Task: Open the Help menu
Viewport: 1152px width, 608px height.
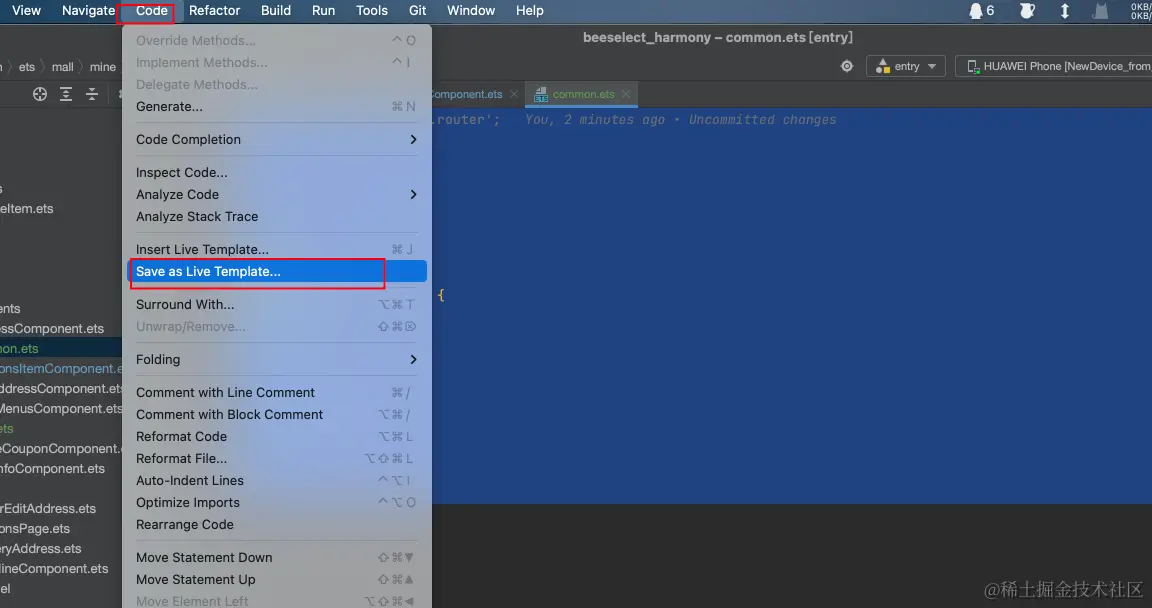Action: pyautogui.click(x=530, y=11)
